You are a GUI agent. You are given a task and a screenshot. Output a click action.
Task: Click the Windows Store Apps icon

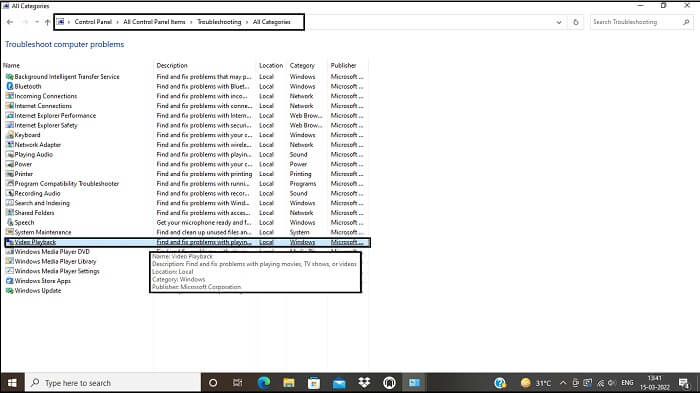9,281
